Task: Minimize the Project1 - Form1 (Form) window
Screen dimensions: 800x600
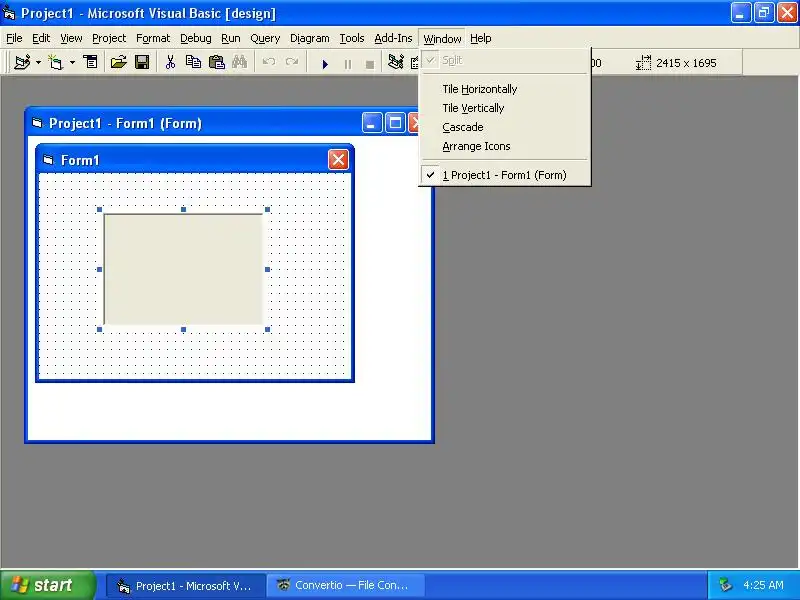Action: [x=372, y=123]
